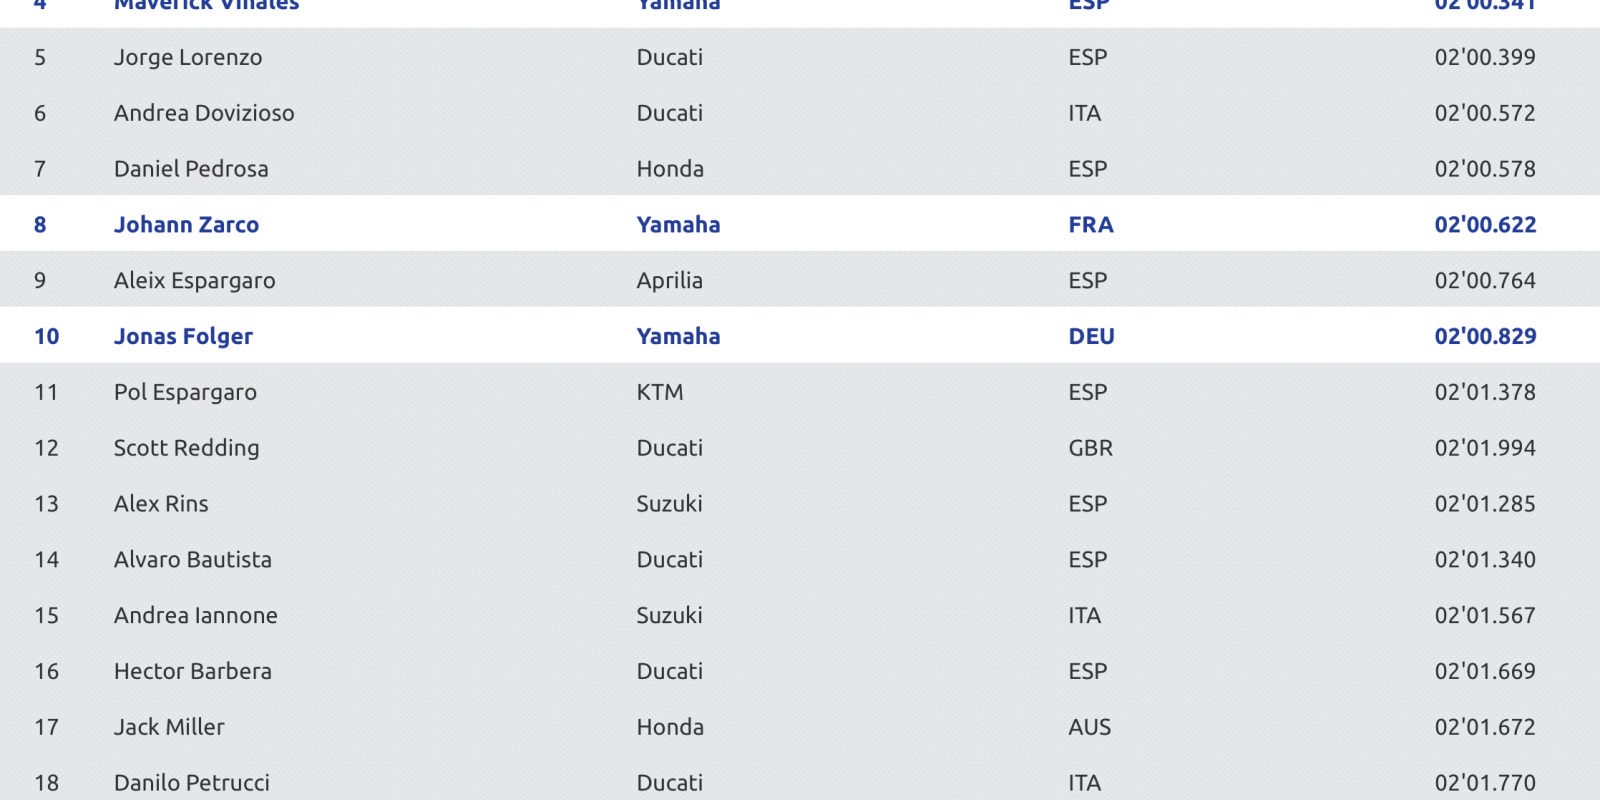Screen dimensions: 1600x800
Task: Click Andrea Iannone's name
Action: tap(195, 616)
